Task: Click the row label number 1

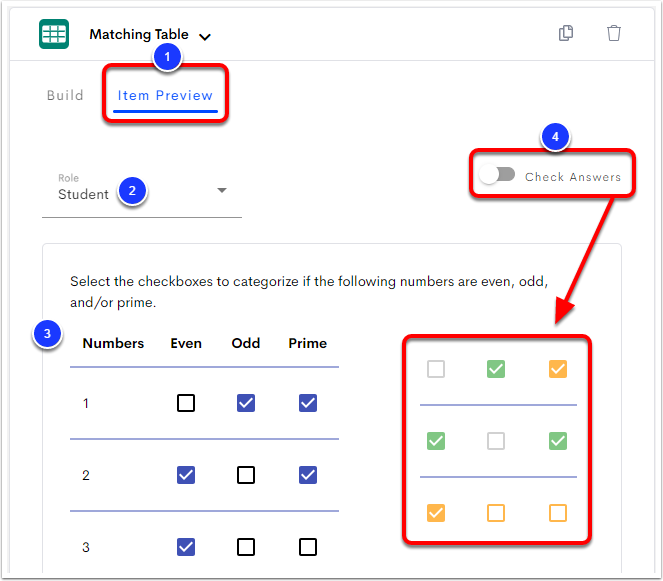Action: click(x=86, y=403)
